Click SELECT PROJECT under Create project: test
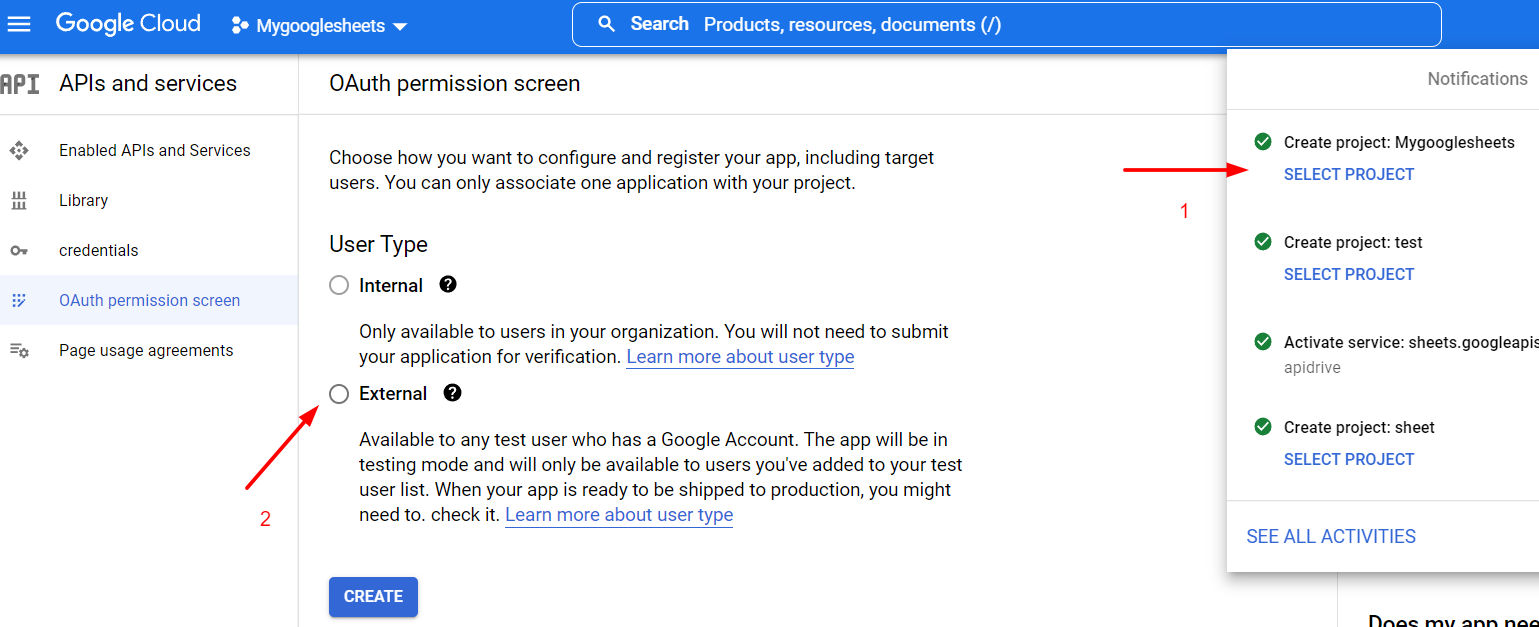1539x627 pixels. click(1349, 274)
